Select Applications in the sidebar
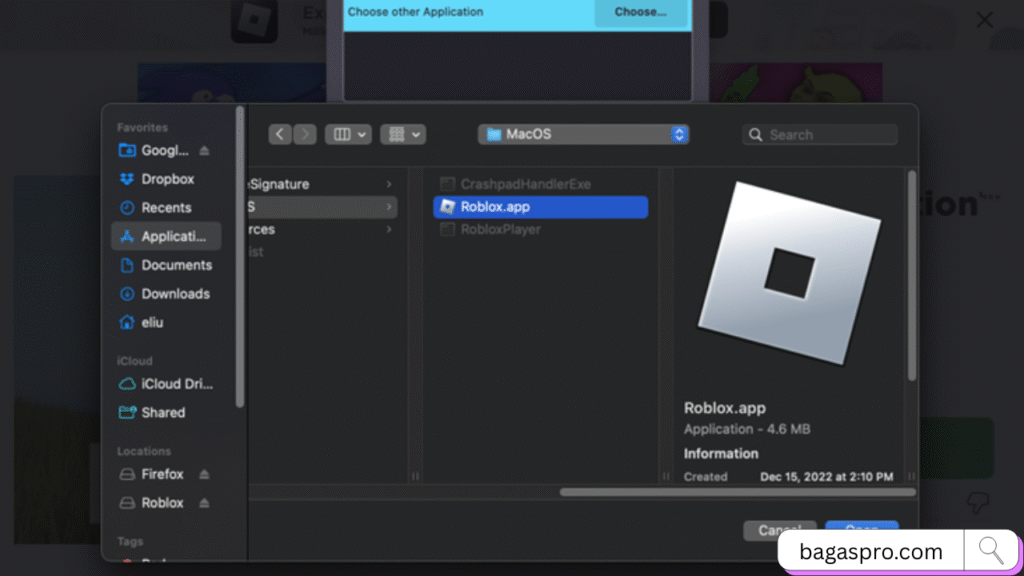This screenshot has width=1024, height=576. click(x=166, y=236)
